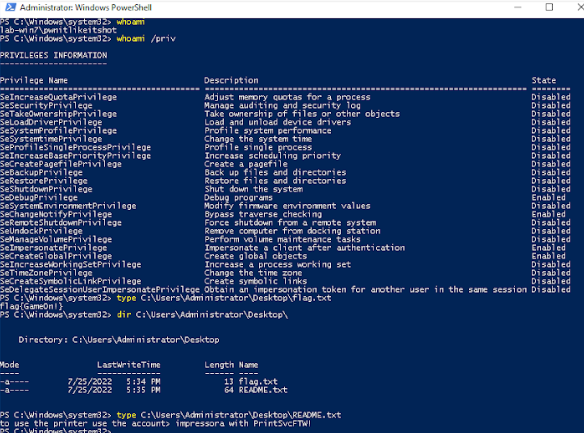
Task: Select 'SeBackupPrivilege' text
Action: pos(41,173)
